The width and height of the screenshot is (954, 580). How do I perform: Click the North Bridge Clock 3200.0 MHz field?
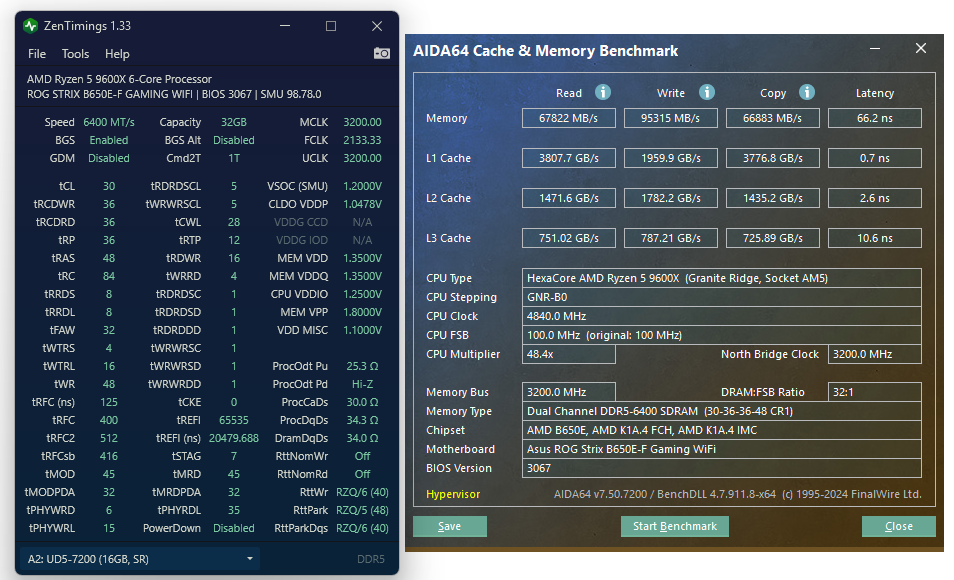pyautogui.click(x=875, y=354)
